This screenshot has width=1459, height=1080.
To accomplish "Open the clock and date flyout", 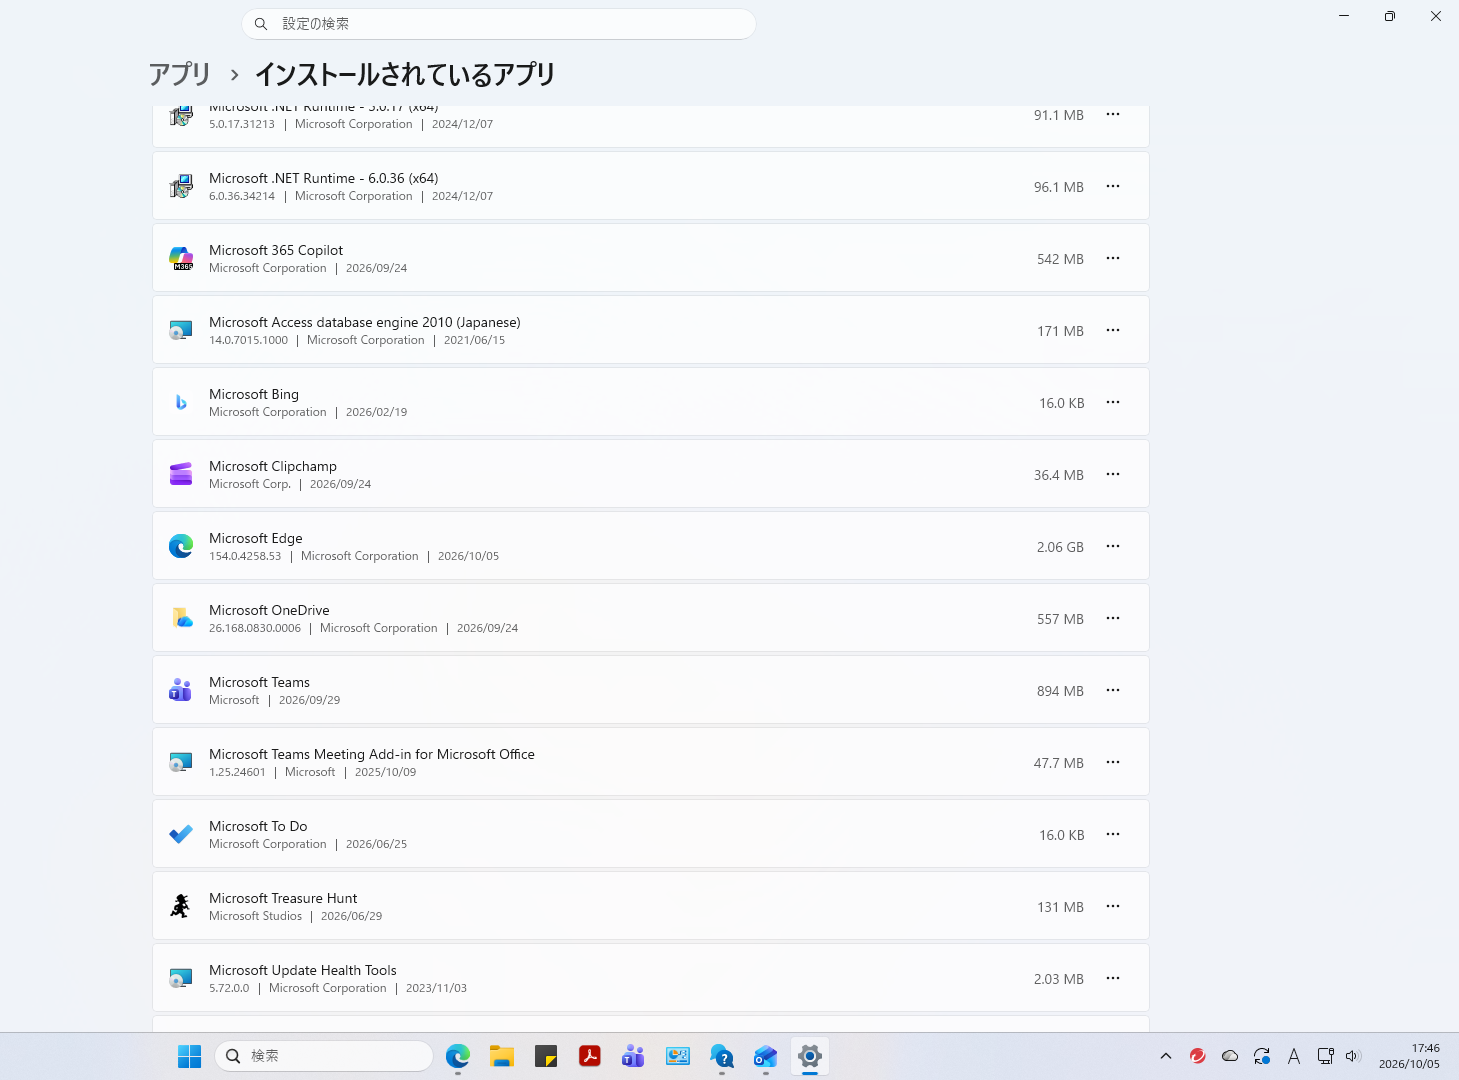I will tap(1410, 1056).
